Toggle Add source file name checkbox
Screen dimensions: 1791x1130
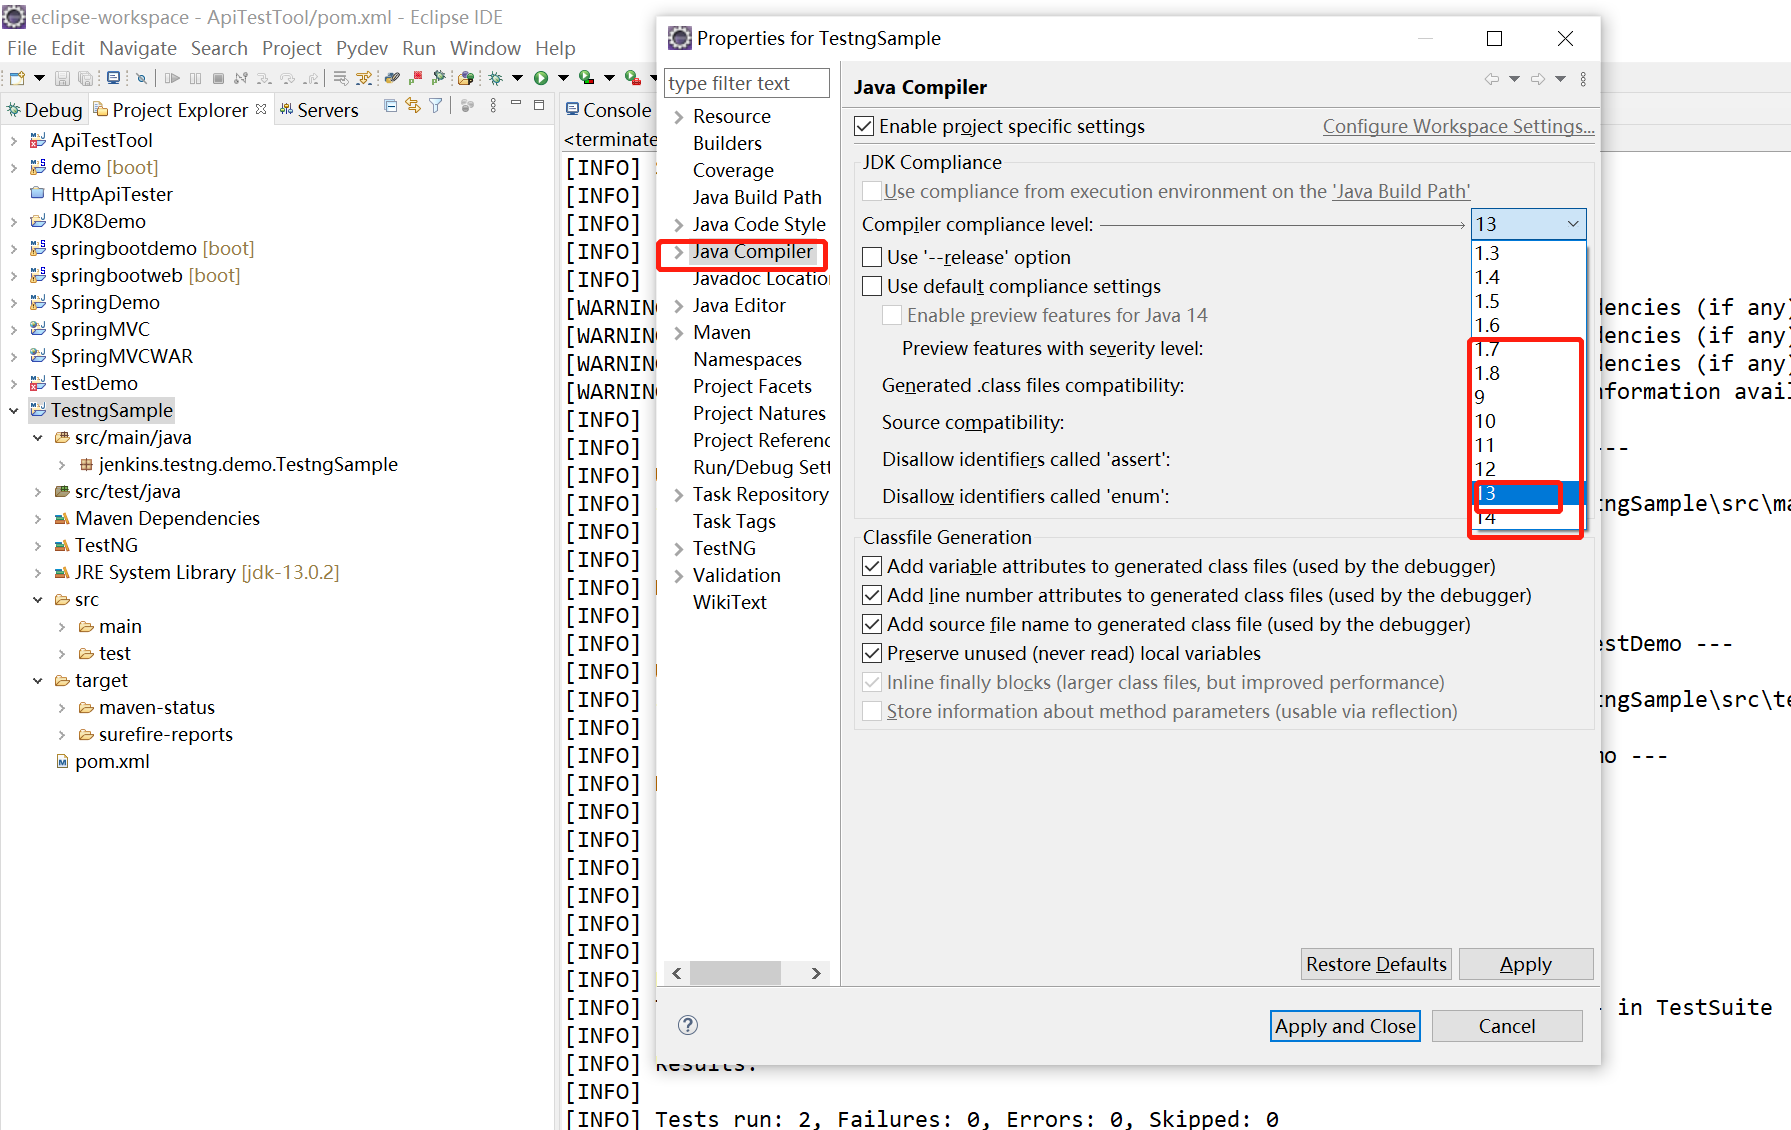(x=872, y=625)
